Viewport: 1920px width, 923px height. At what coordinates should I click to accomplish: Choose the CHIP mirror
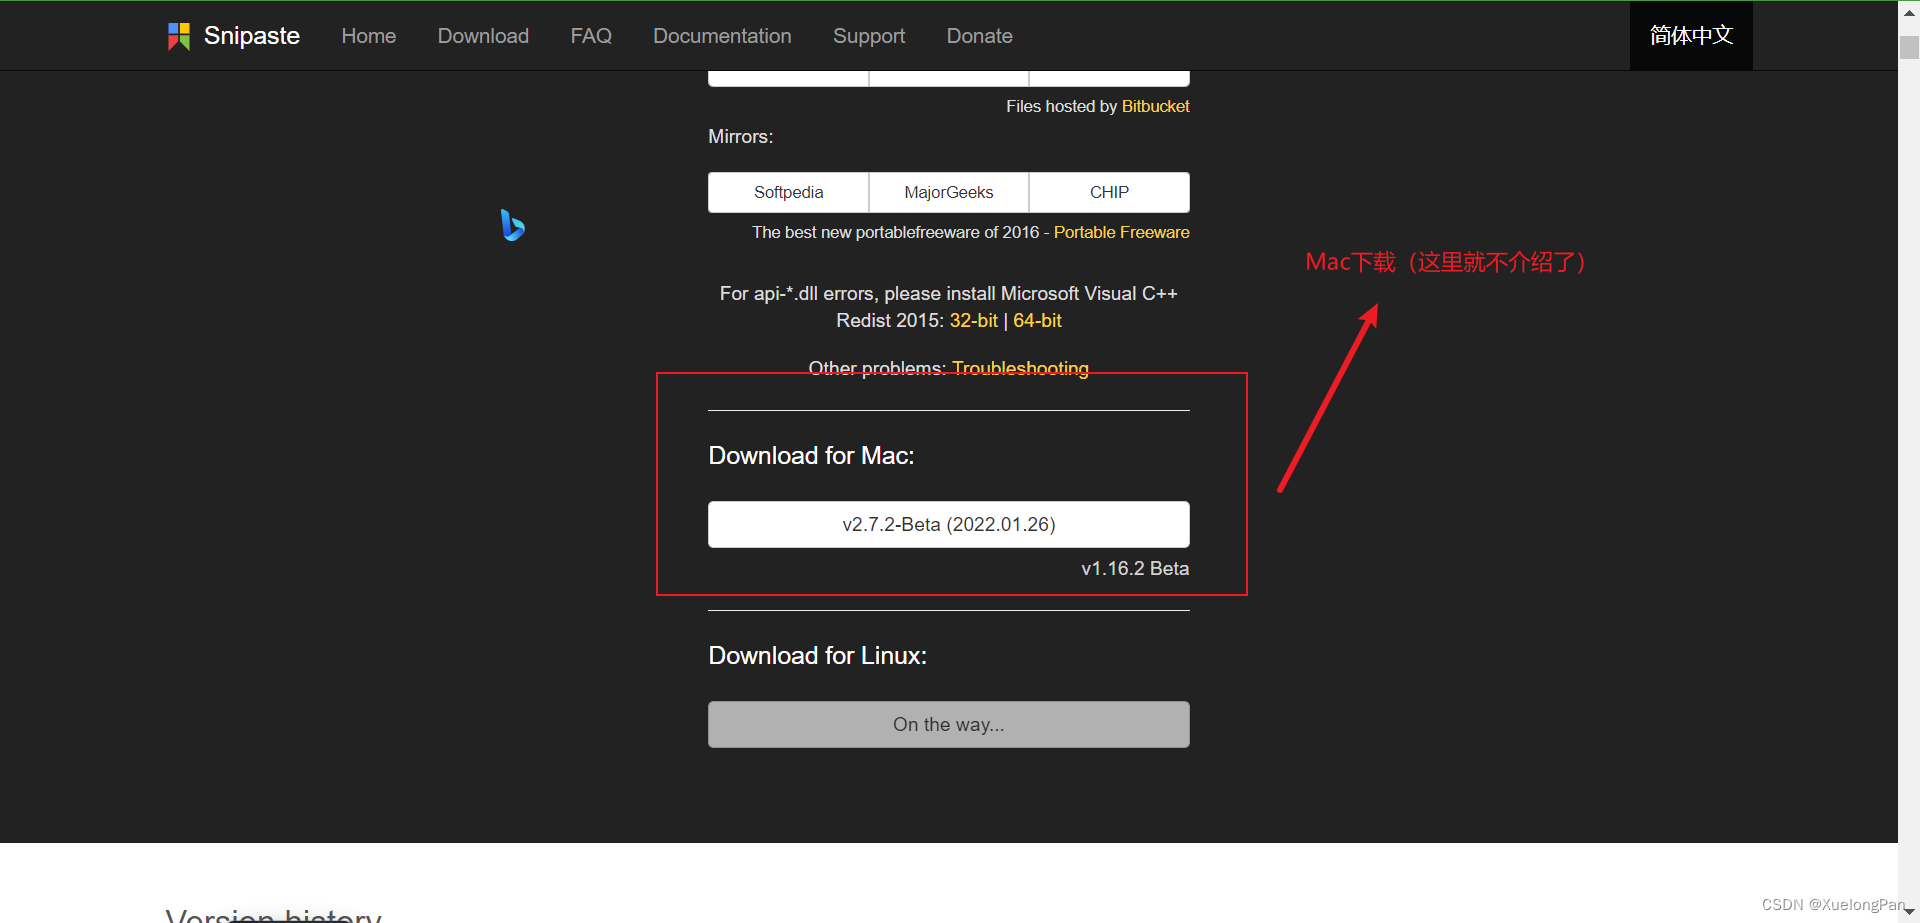(1109, 192)
